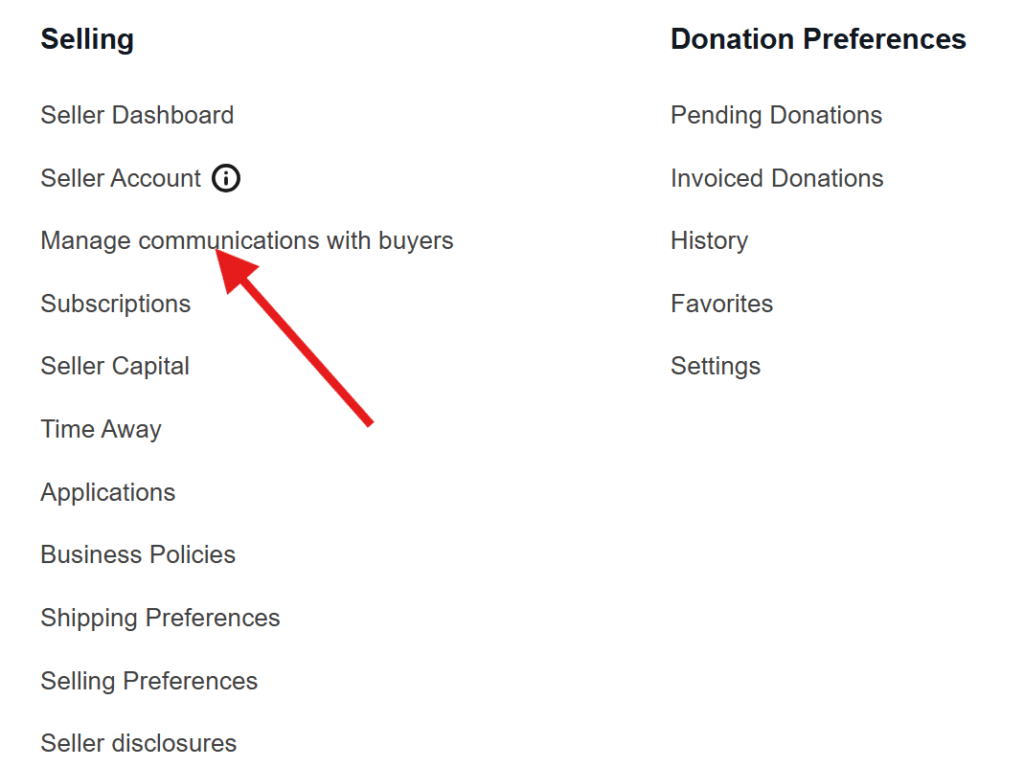Go to Selling Preferences
This screenshot has width=1024, height=767.
click(149, 681)
